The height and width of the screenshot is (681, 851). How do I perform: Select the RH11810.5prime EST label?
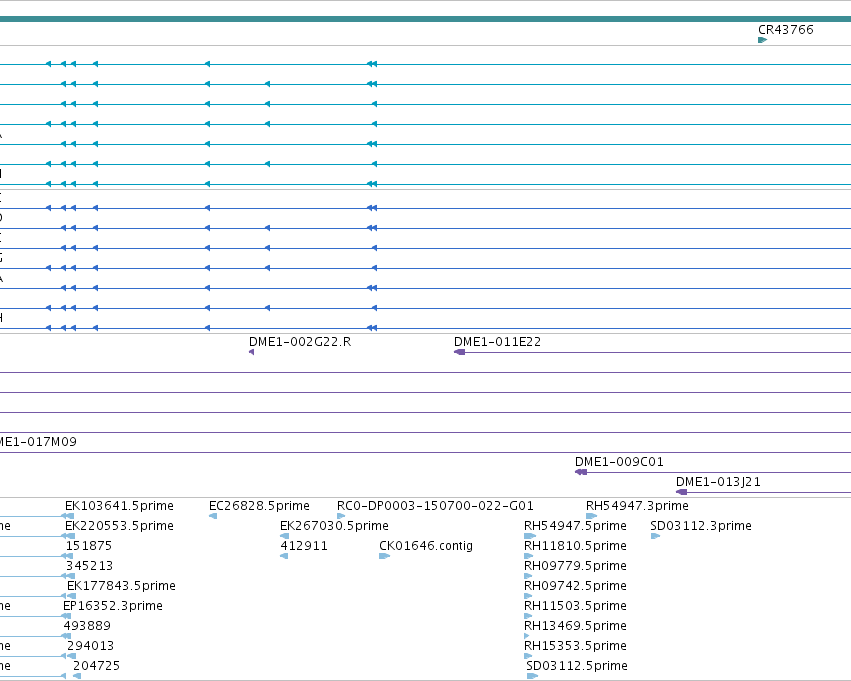click(x=575, y=546)
